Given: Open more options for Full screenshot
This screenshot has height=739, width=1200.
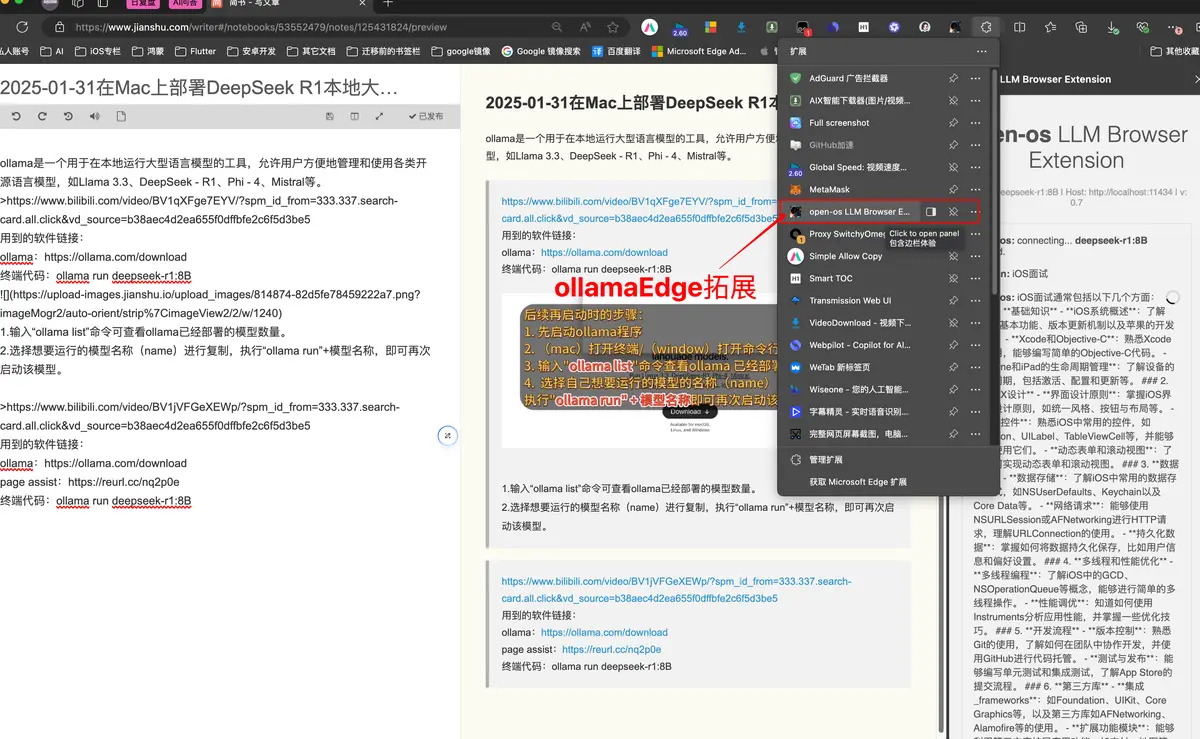Looking at the screenshot, I should (975, 123).
